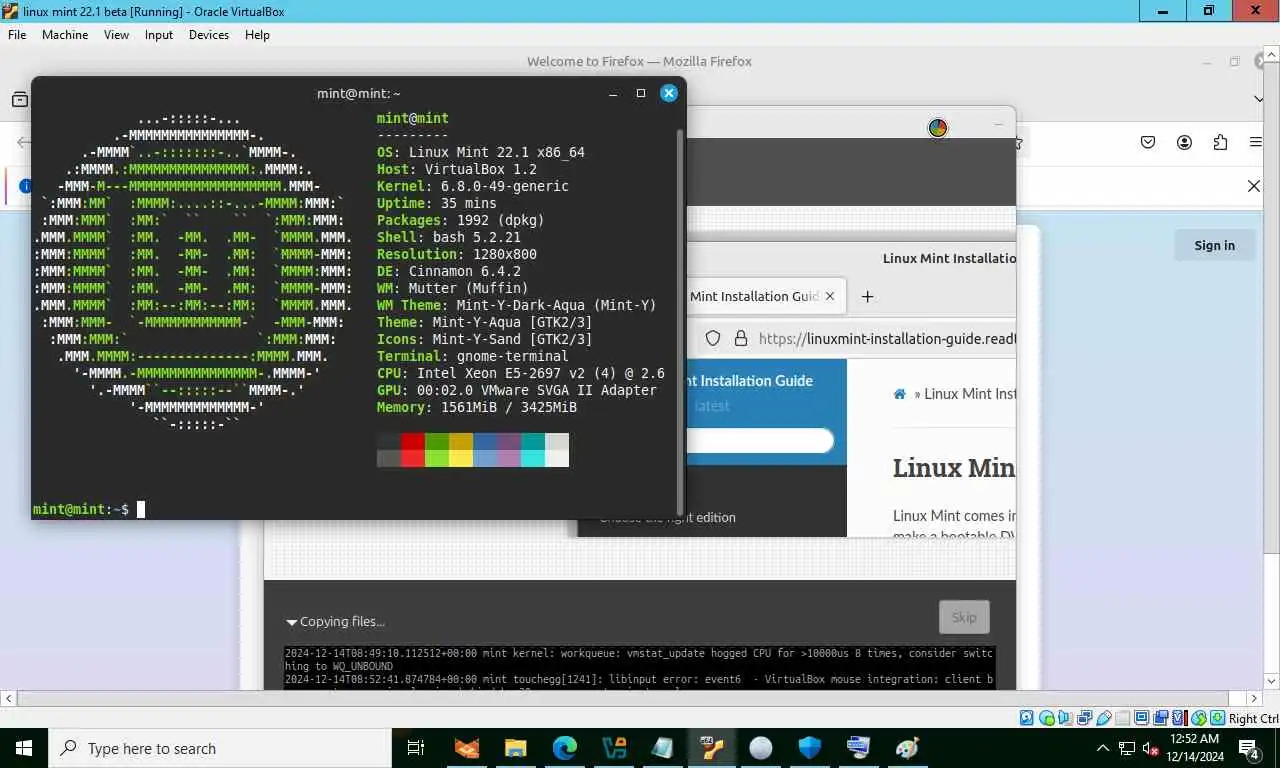Click the keyboard capture green arrow icon

[x=1218, y=718]
